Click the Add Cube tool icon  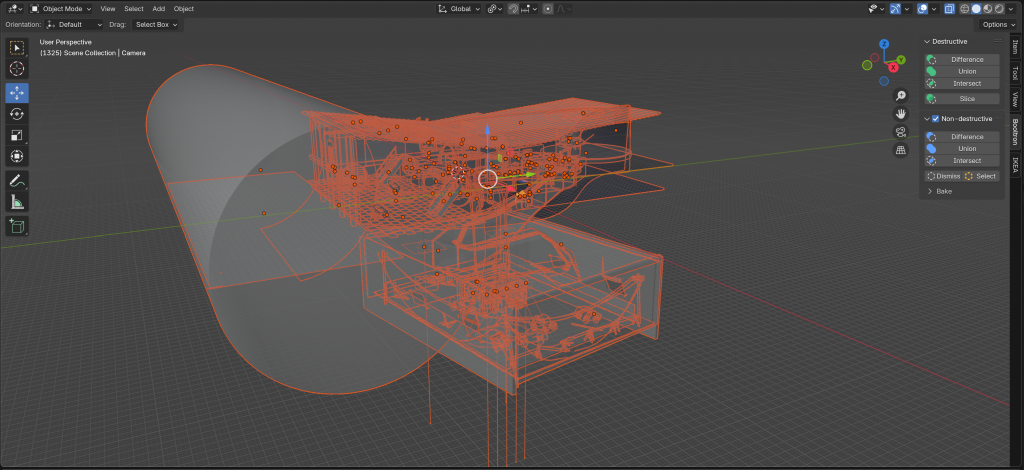pyautogui.click(x=17, y=226)
